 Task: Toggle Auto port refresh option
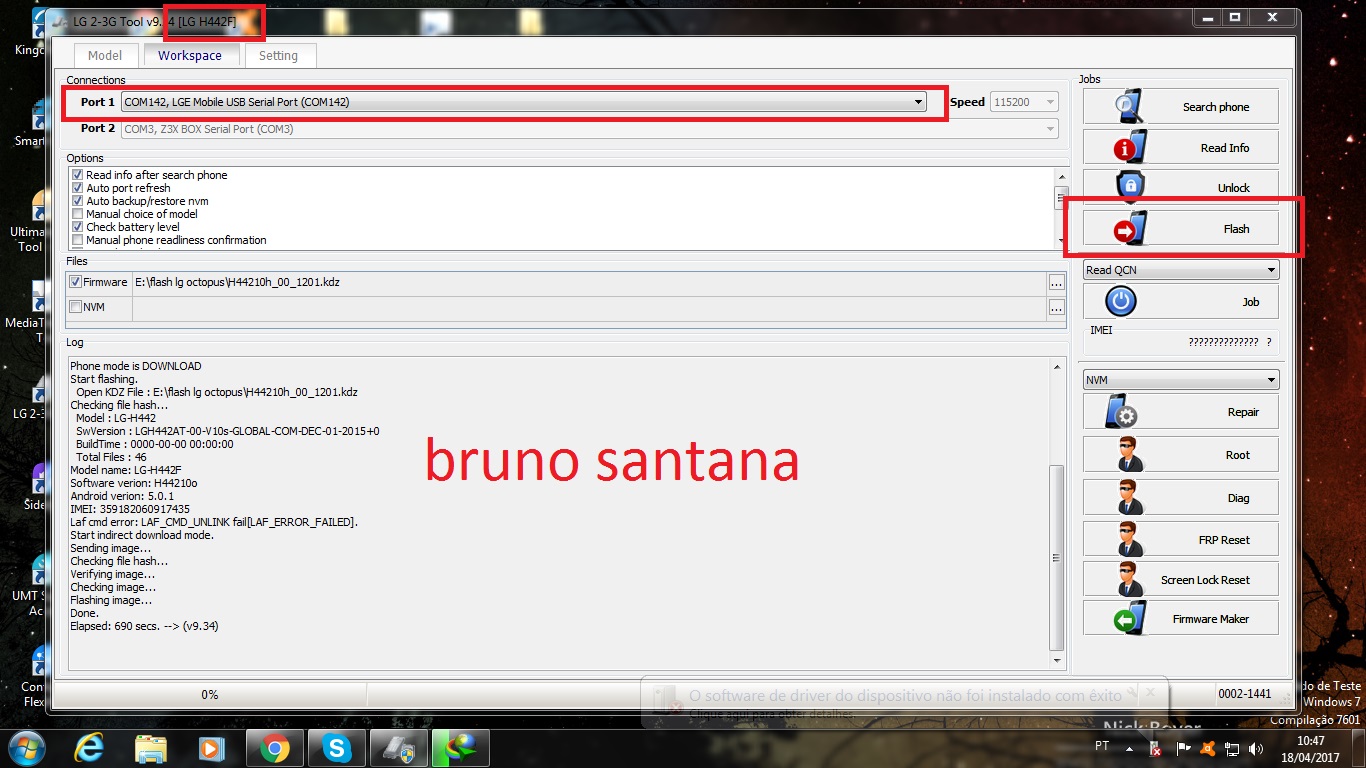click(x=77, y=188)
